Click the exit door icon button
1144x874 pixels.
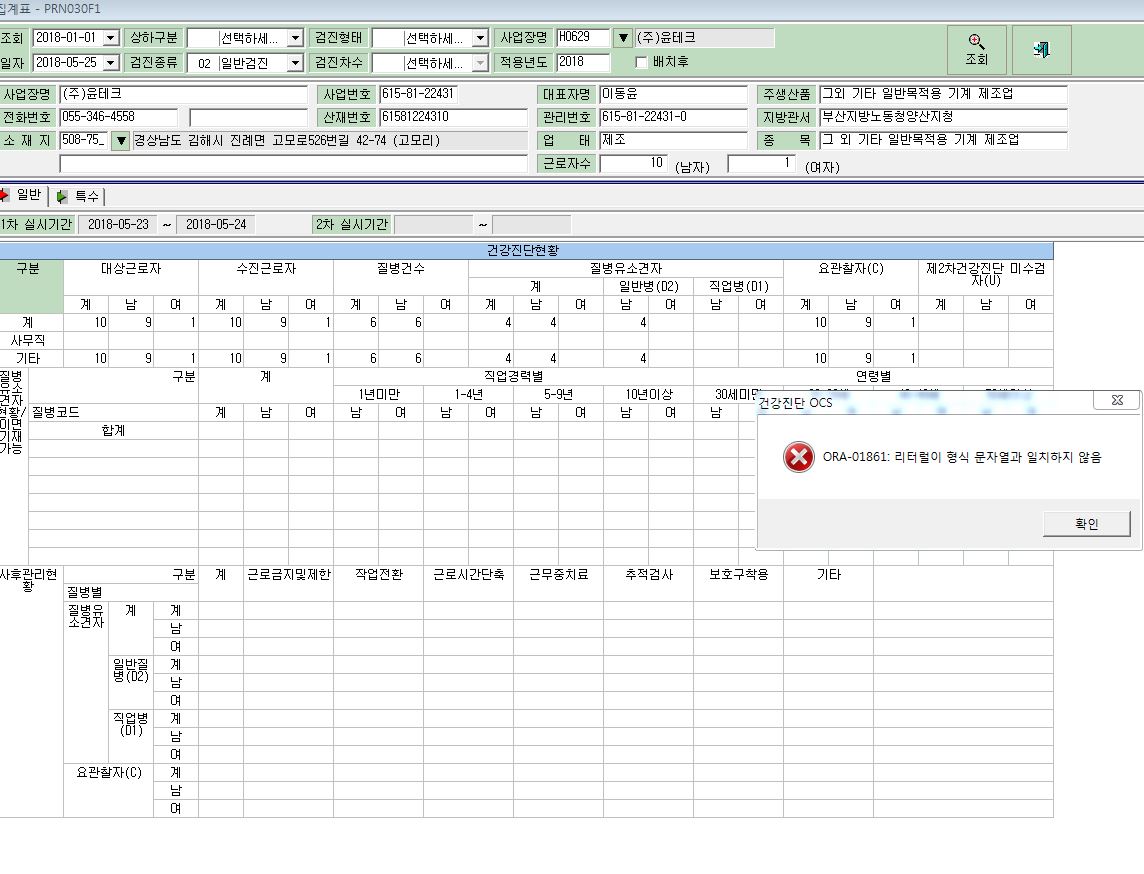[1041, 50]
